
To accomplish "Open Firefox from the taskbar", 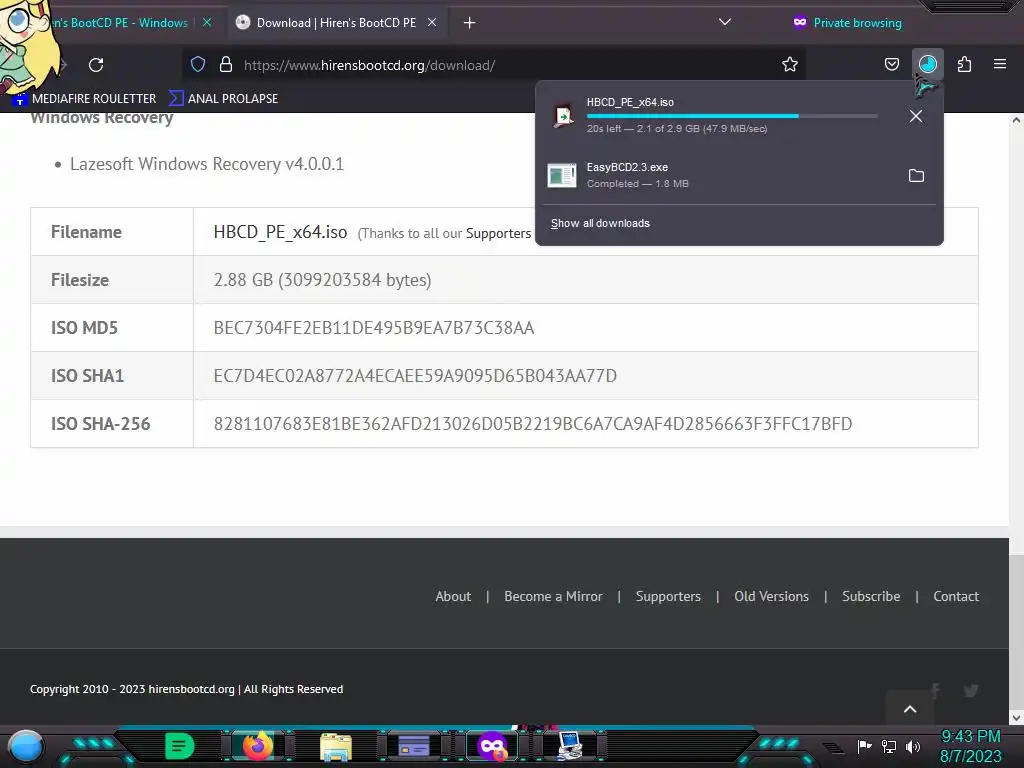I will (x=258, y=746).
